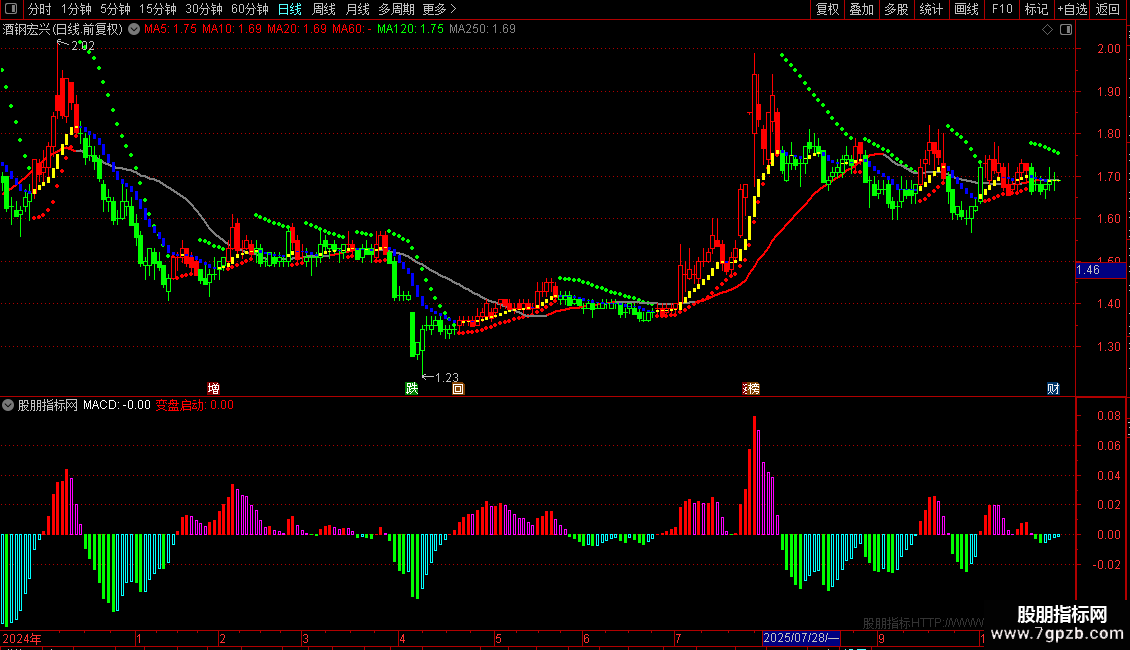Viewport: 1130px width, 650px height.
Task: Open the 统计 statistics tool
Action: 931,9
